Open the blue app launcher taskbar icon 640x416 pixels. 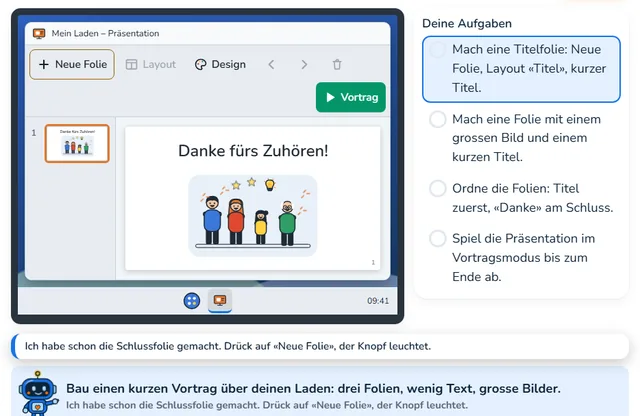pyautogui.click(x=192, y=301)
